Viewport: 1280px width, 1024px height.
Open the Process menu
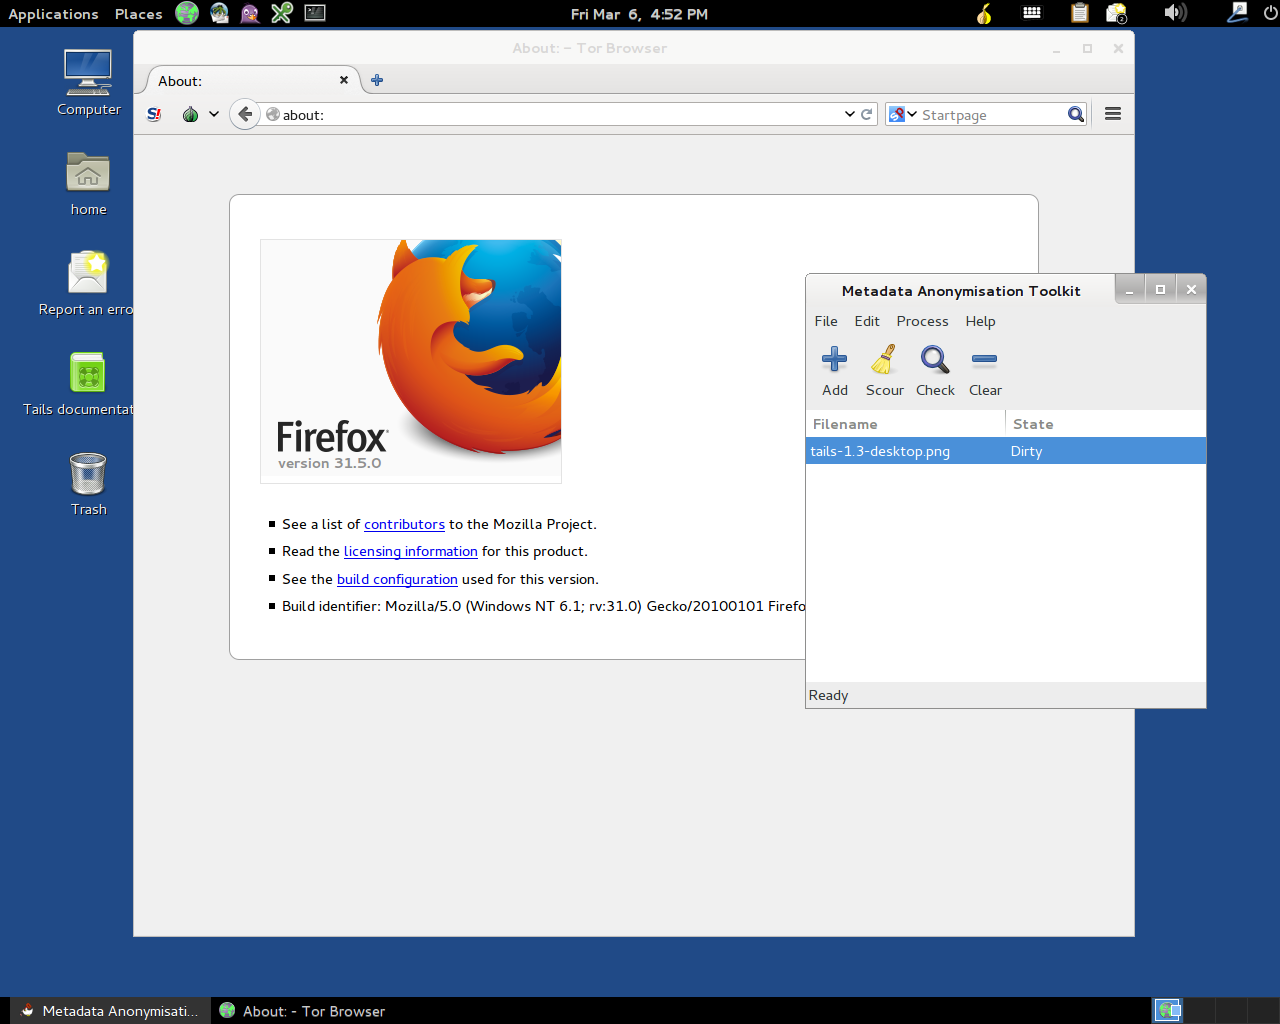point(922,321)
